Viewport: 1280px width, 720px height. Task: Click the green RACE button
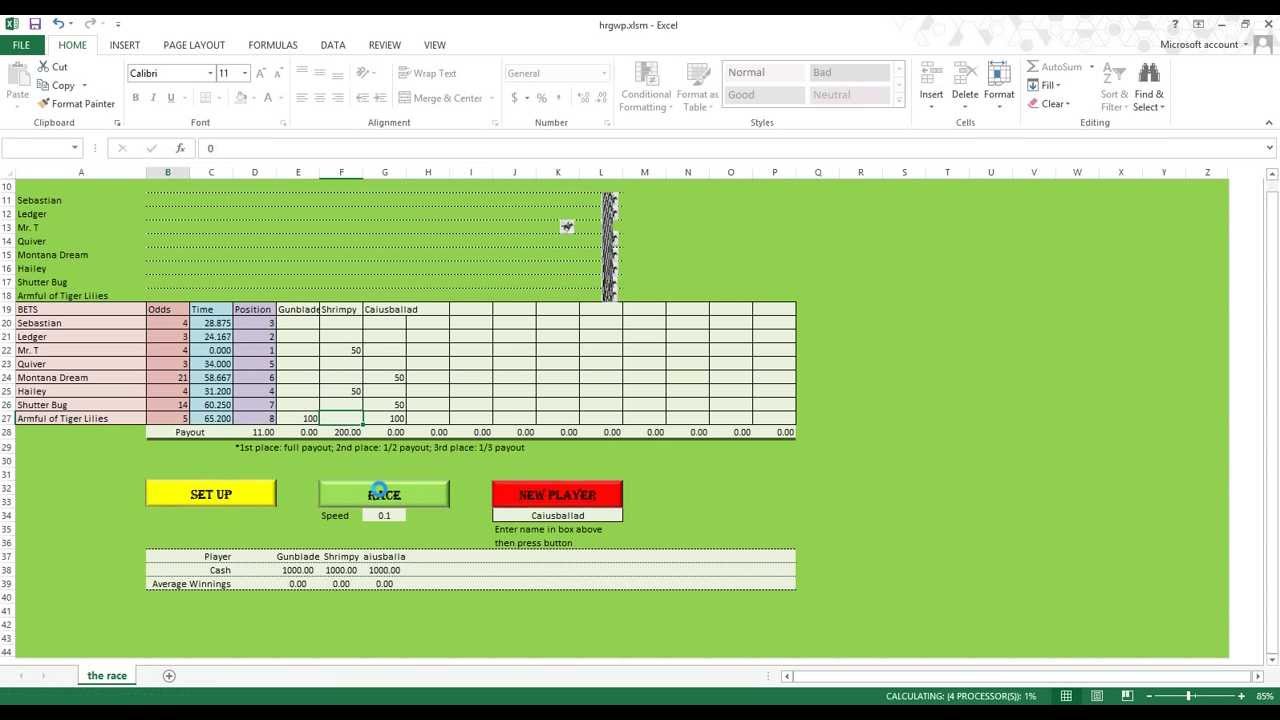pos(384,494)
